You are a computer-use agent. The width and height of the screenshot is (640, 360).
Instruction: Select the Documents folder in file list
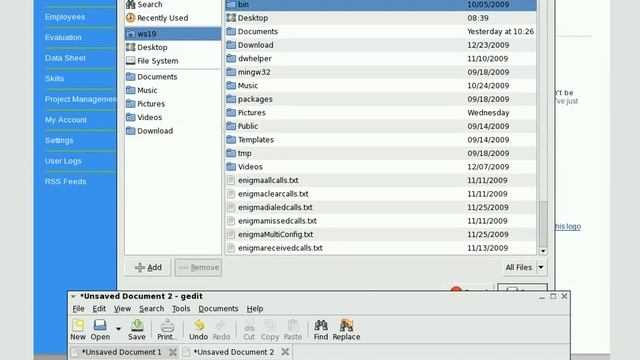pyautogui.click(x=381, y=31)
